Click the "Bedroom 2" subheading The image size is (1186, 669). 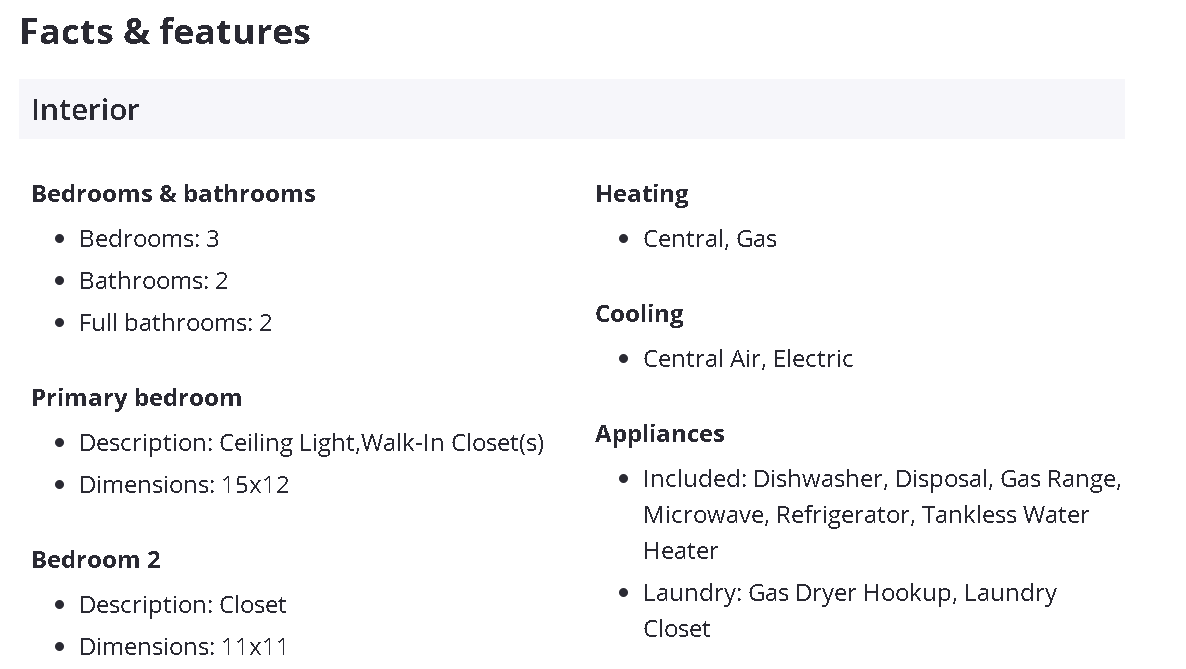coord(95,560)
